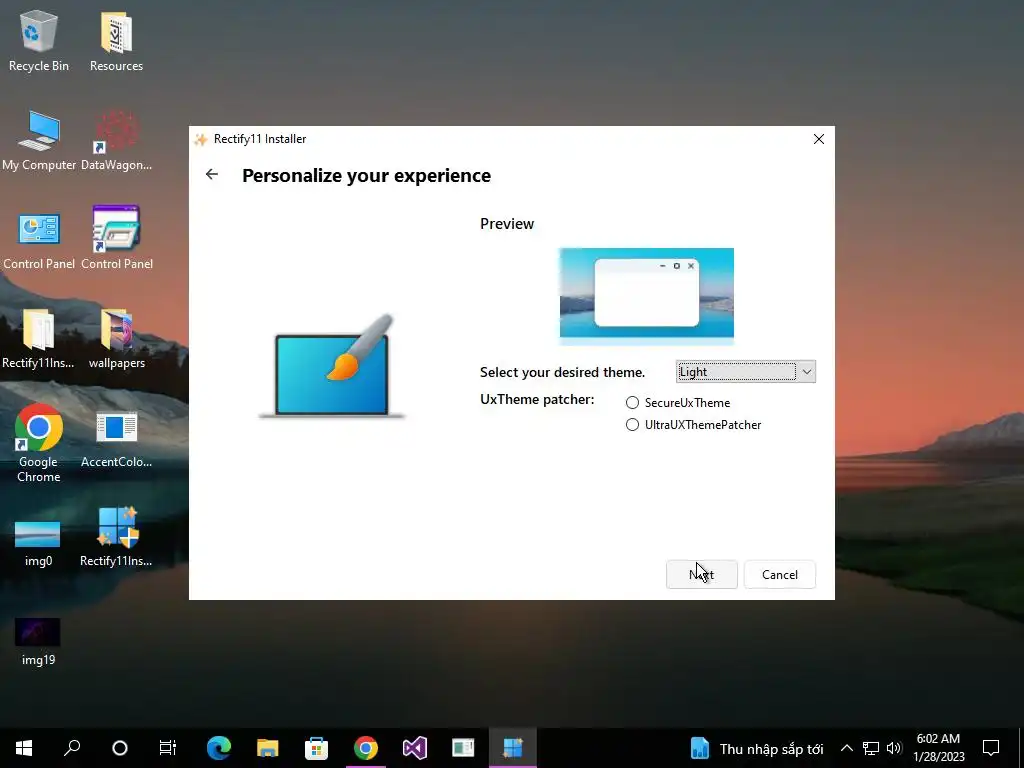The width and height of the screenshot is (1024, 768).
Task: Open the desired theme dropdown
Action: click(x=746, y=372)
